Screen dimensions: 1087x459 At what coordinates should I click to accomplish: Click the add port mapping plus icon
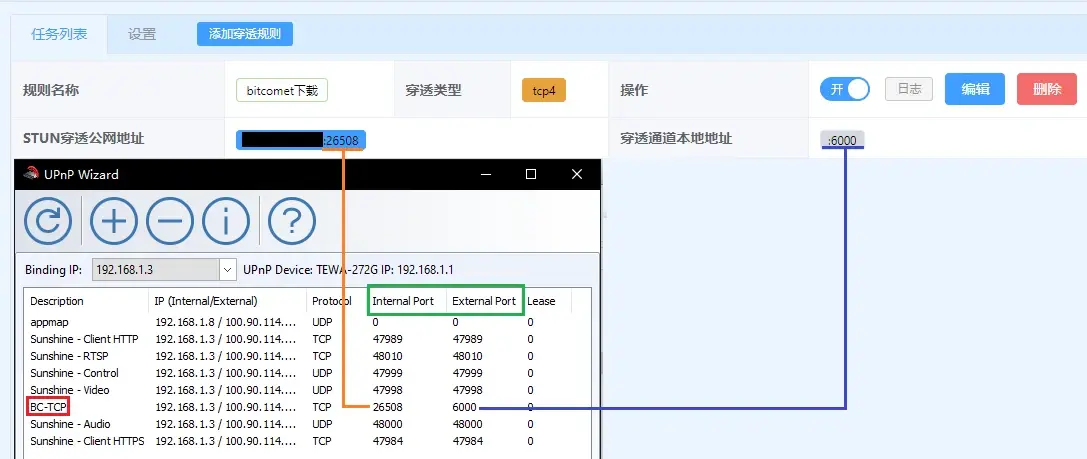(114, 221)
